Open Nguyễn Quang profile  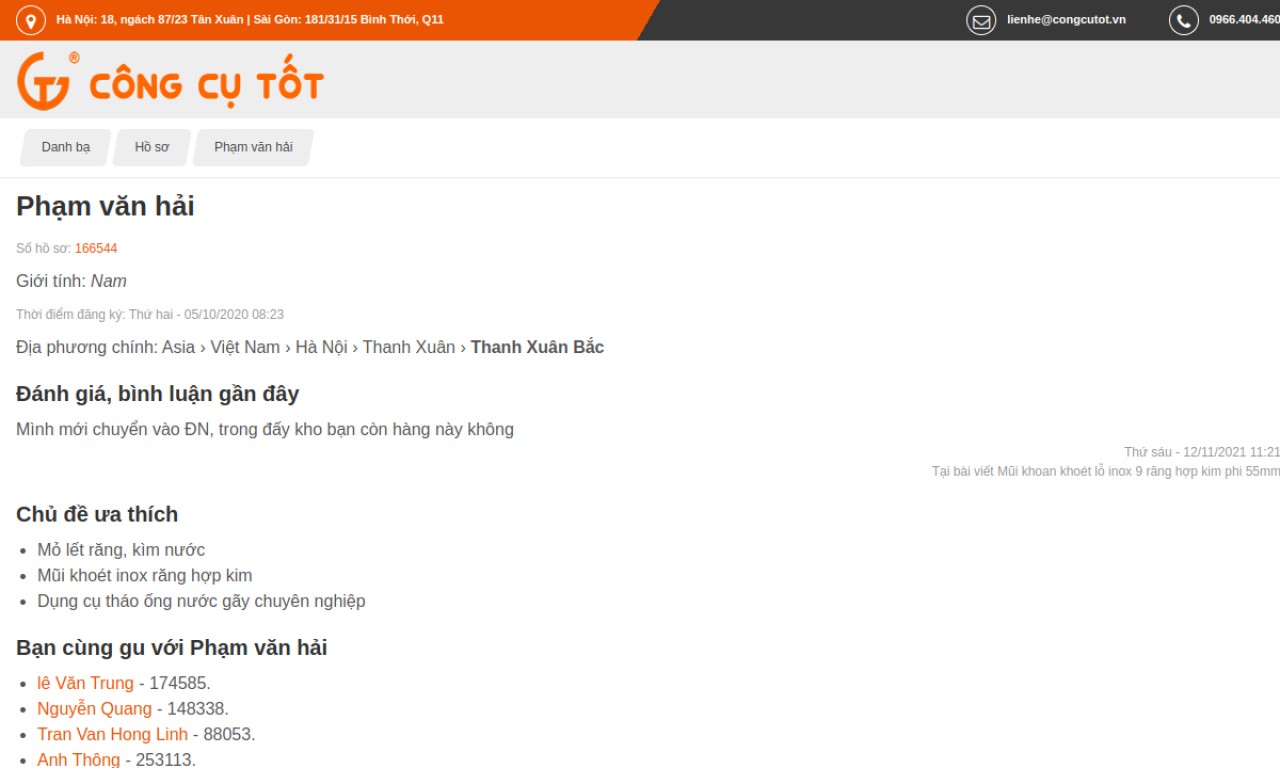point(94,709)
